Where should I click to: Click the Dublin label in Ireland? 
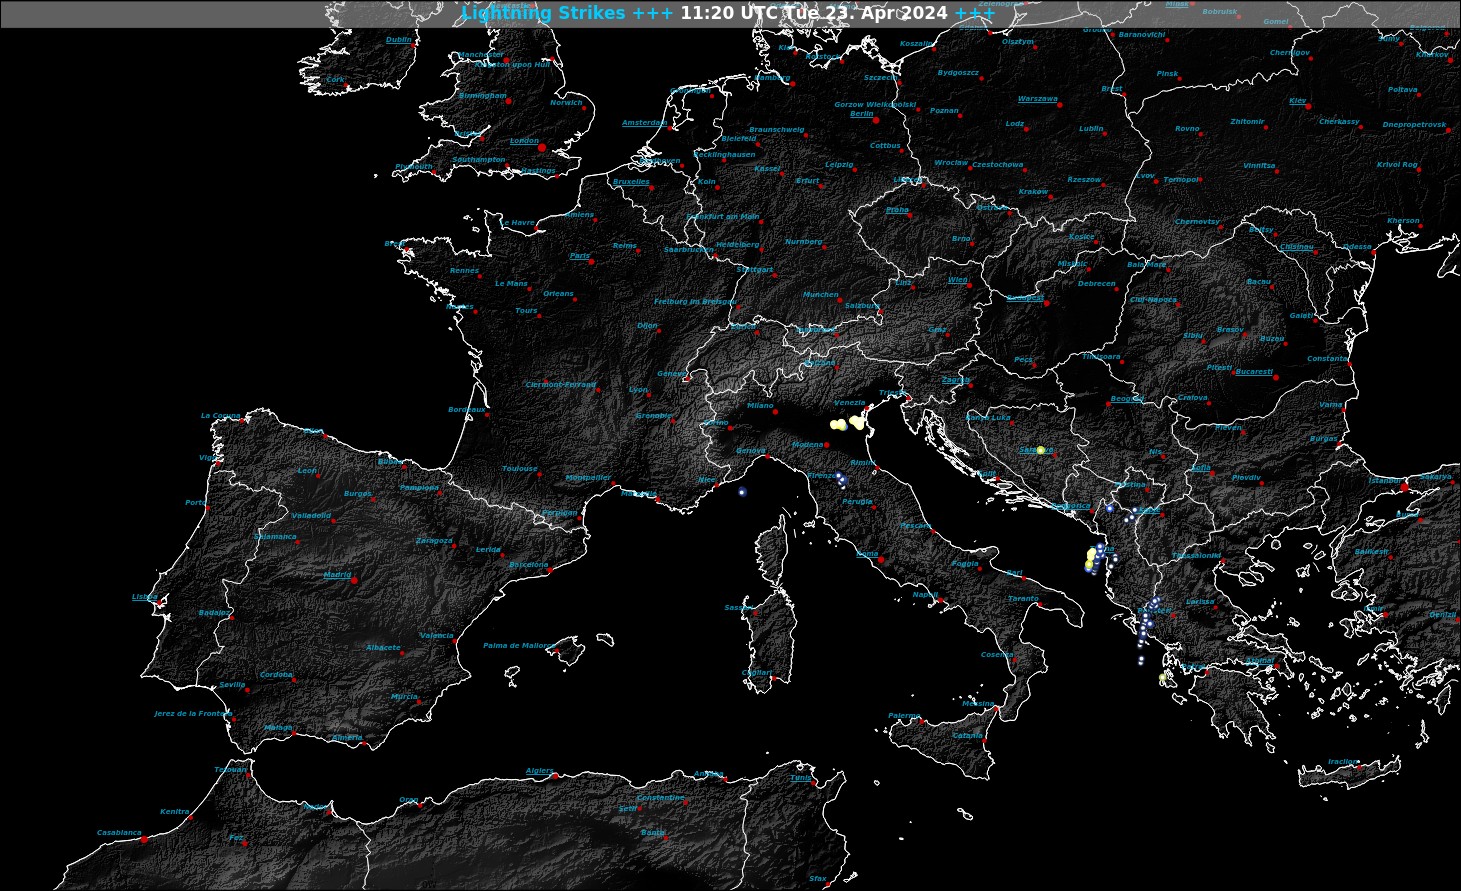[398, 40]
